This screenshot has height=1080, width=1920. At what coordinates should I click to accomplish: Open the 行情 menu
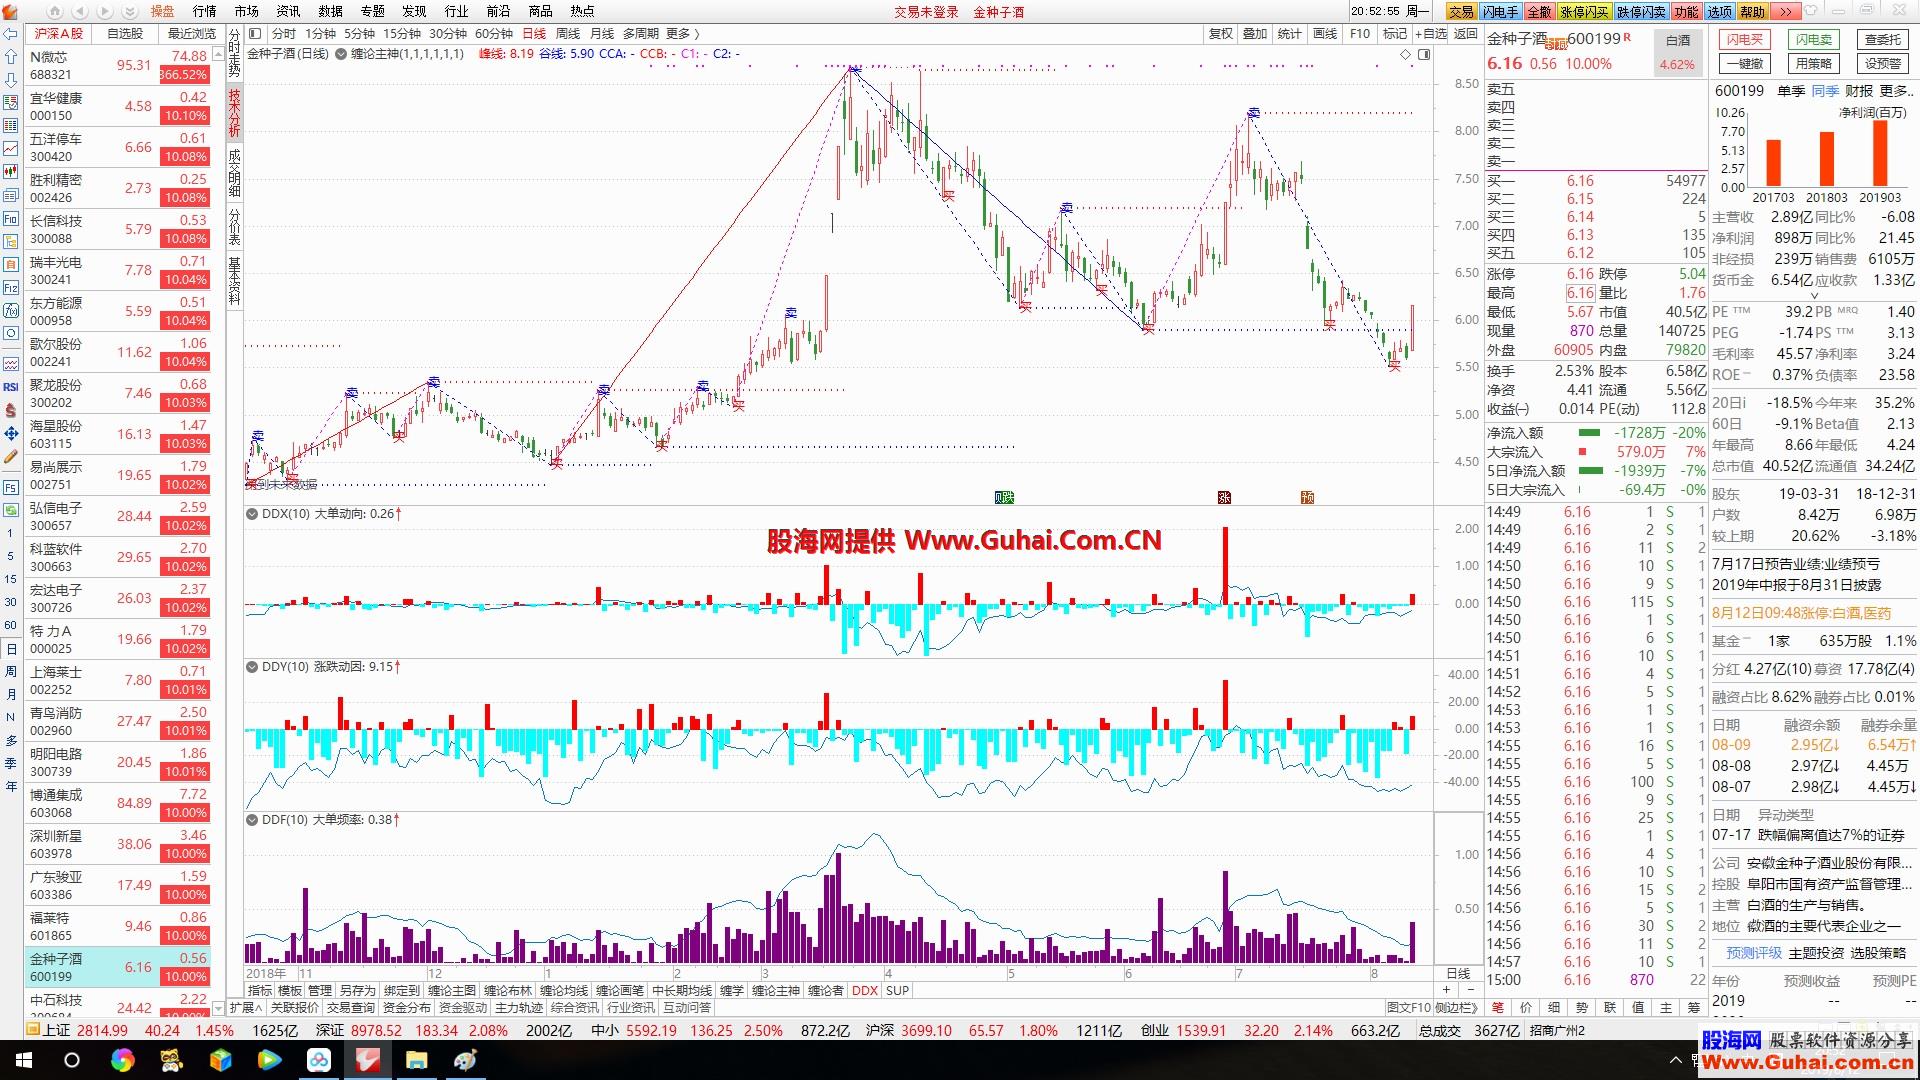point(205,11)
